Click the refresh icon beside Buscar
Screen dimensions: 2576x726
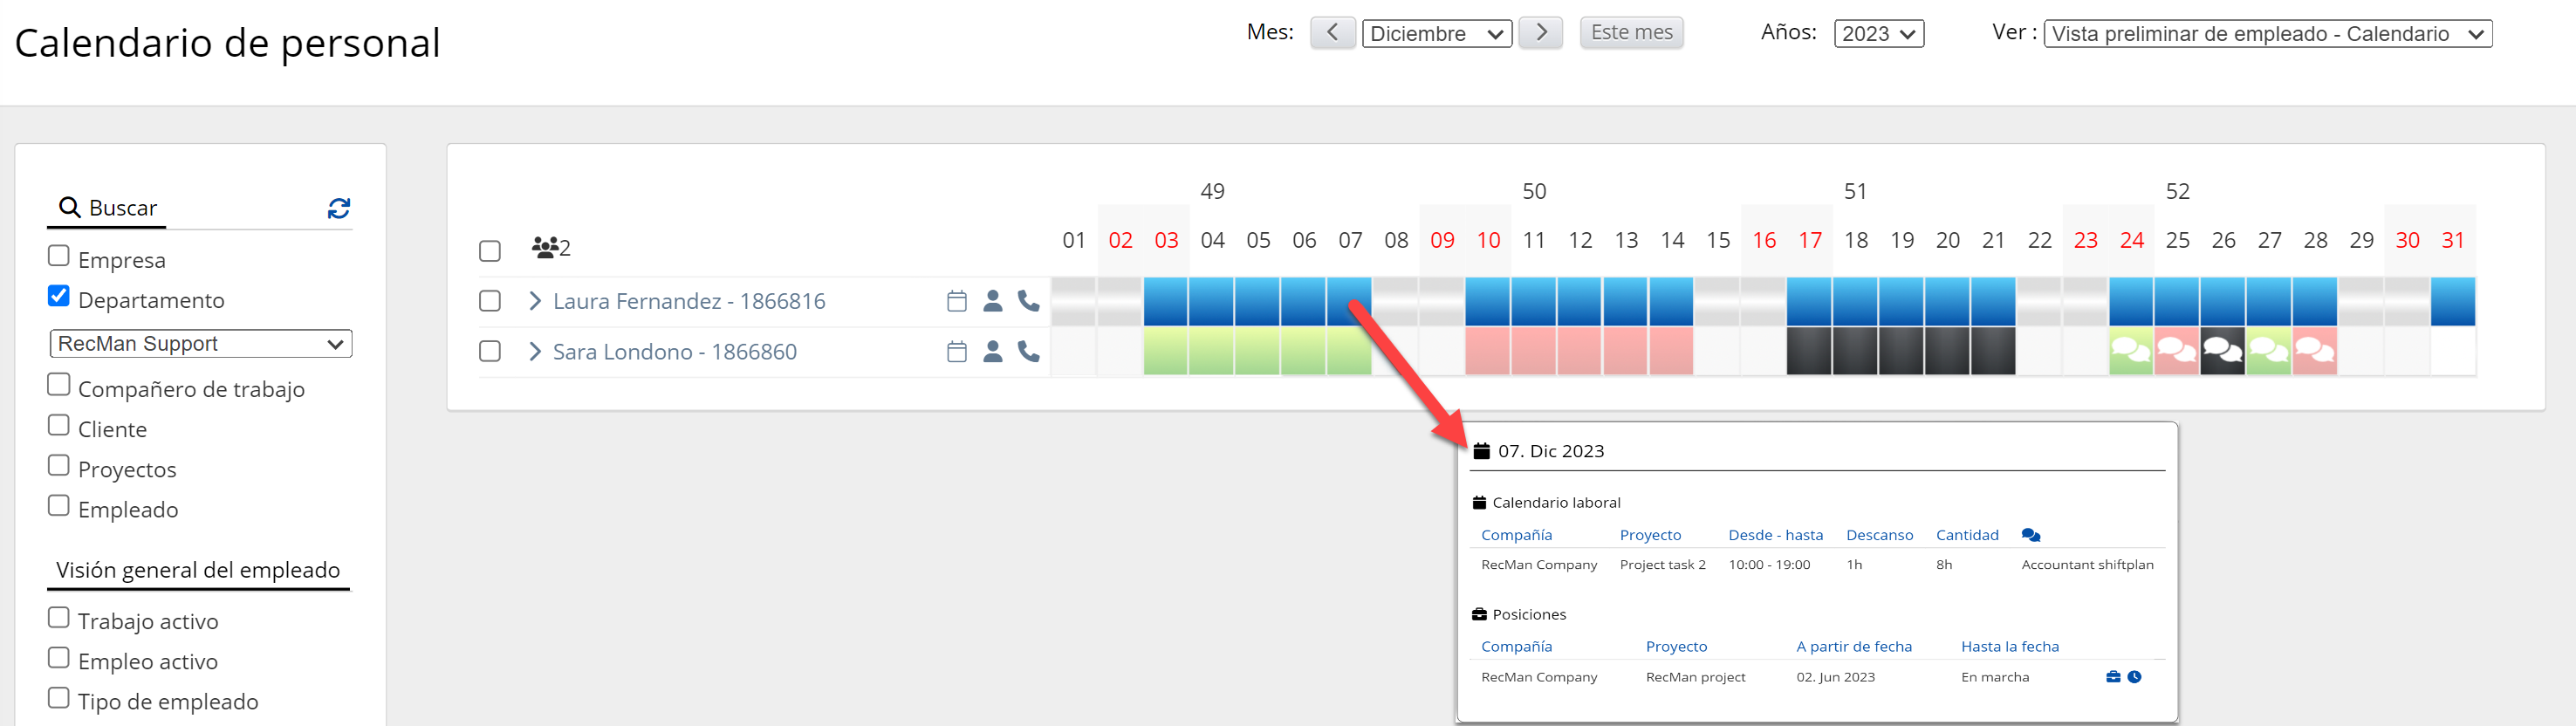tap(339, 208)
